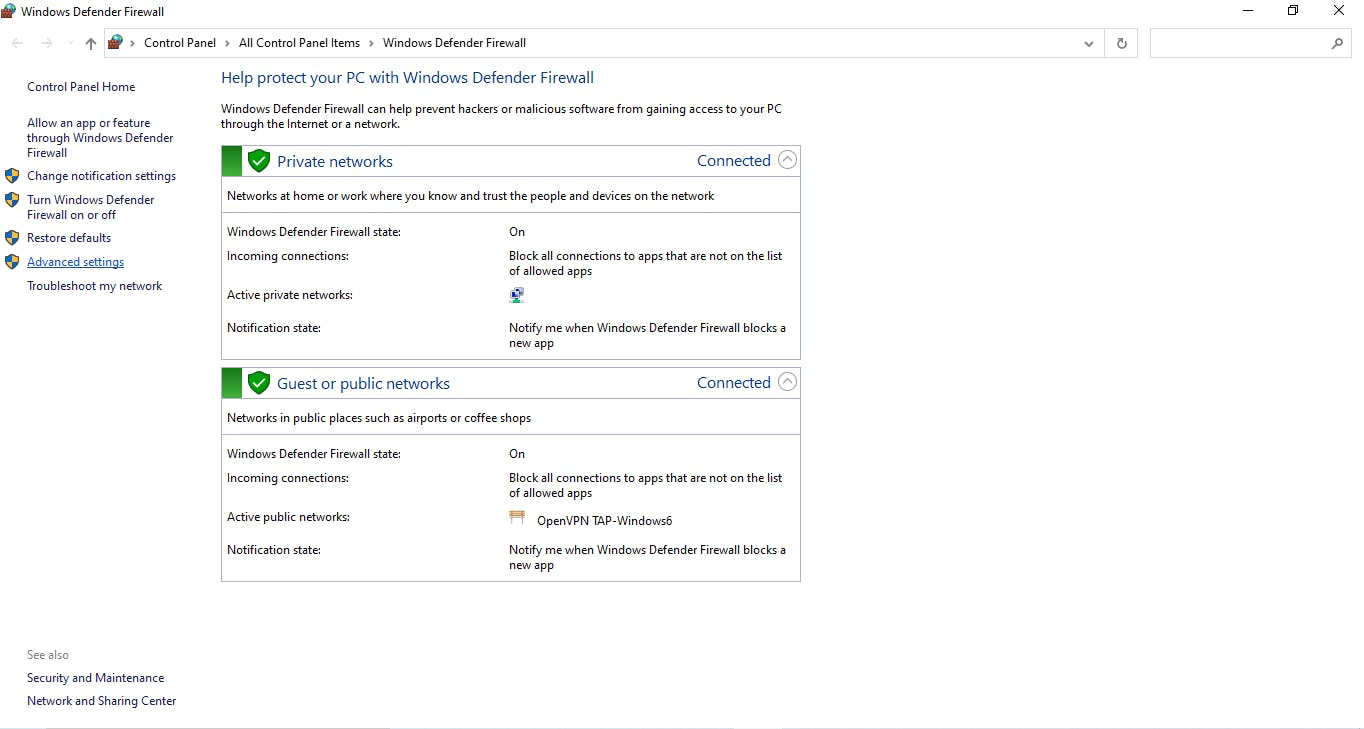Click the shield icon next to Advanced settings
Viewport: 1364px width, 729px height.
pos(12,262)
